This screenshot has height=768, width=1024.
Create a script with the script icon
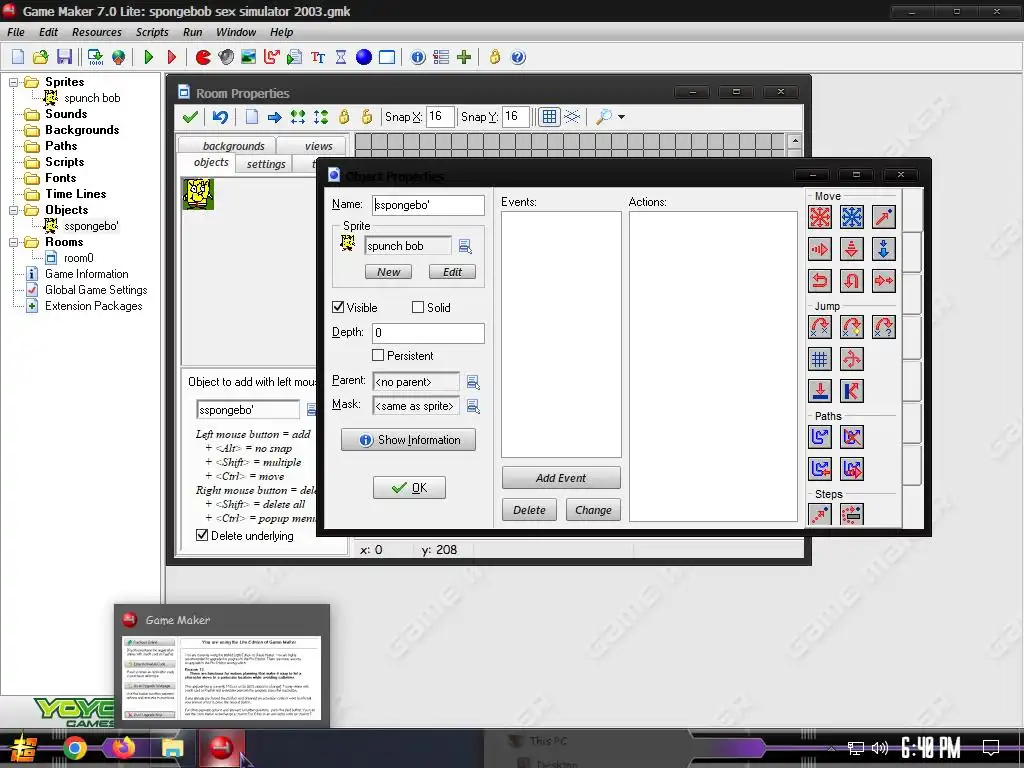pos(295,57)
